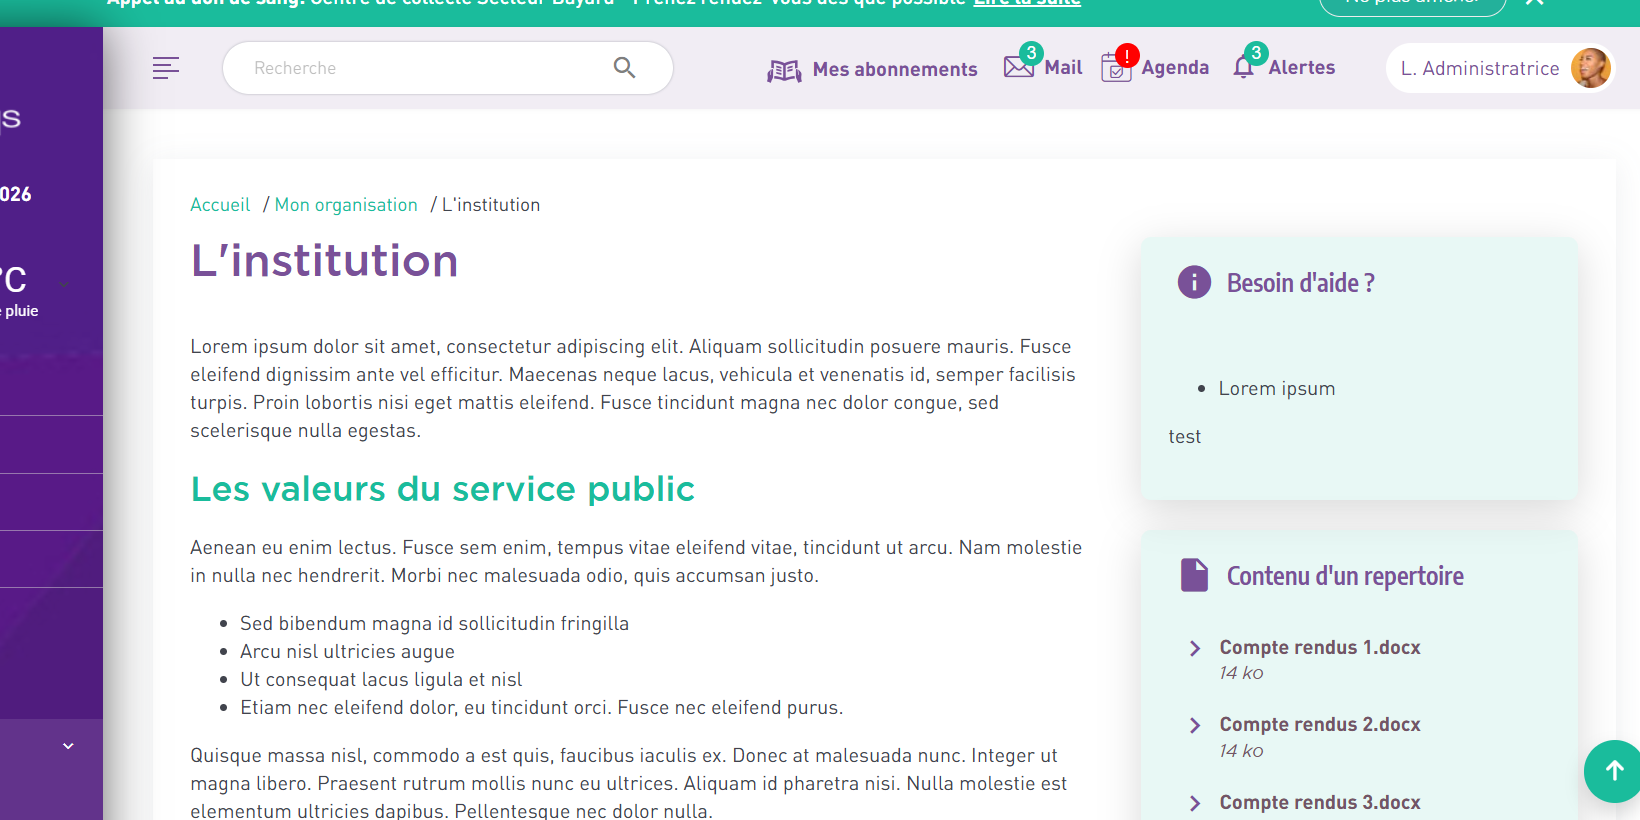Open the Agenda calendar icon
This screenshot has width=1640, height=820.
tap(1115, 68)
